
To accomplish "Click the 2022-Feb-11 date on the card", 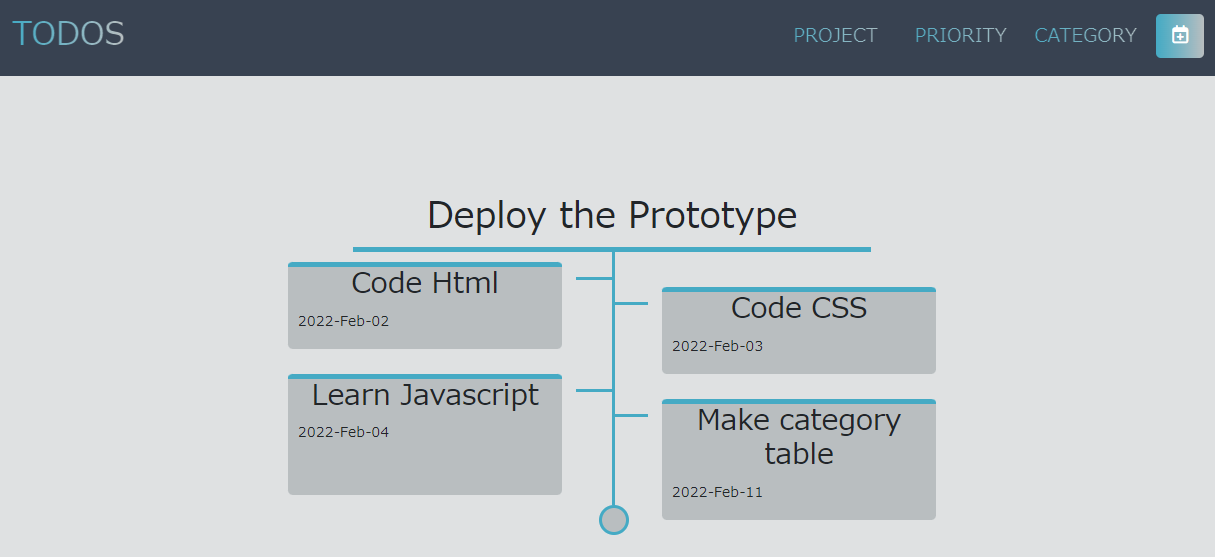I will coord(717,492).
